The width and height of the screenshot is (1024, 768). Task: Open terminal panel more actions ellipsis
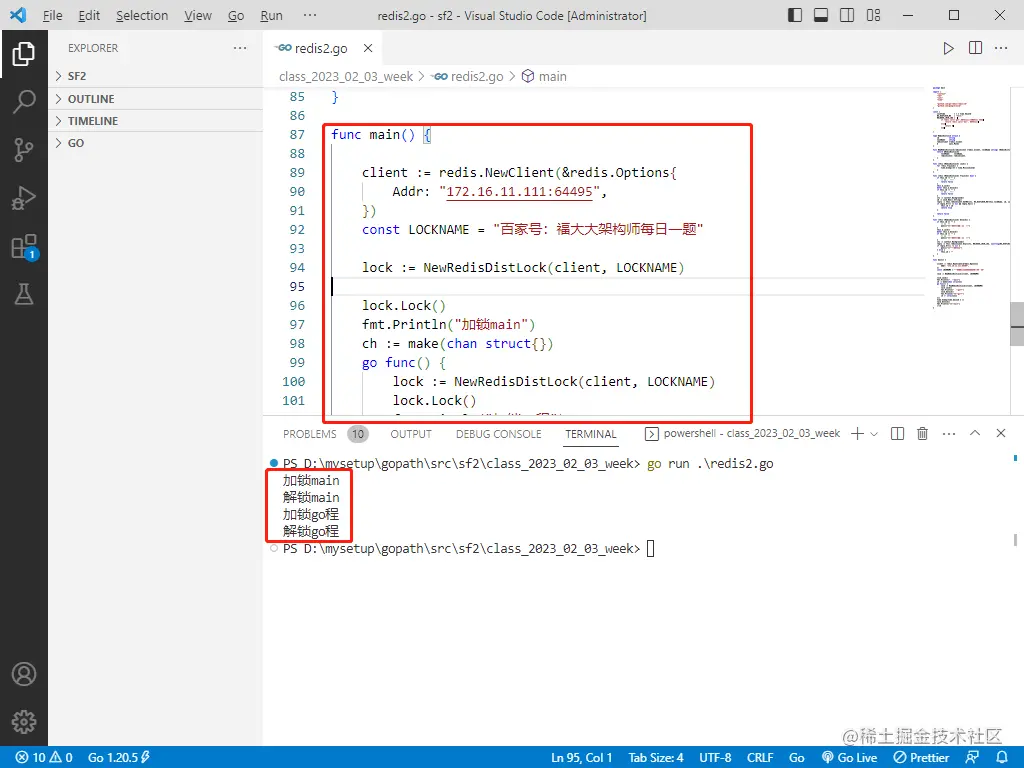tap(949, 434)
